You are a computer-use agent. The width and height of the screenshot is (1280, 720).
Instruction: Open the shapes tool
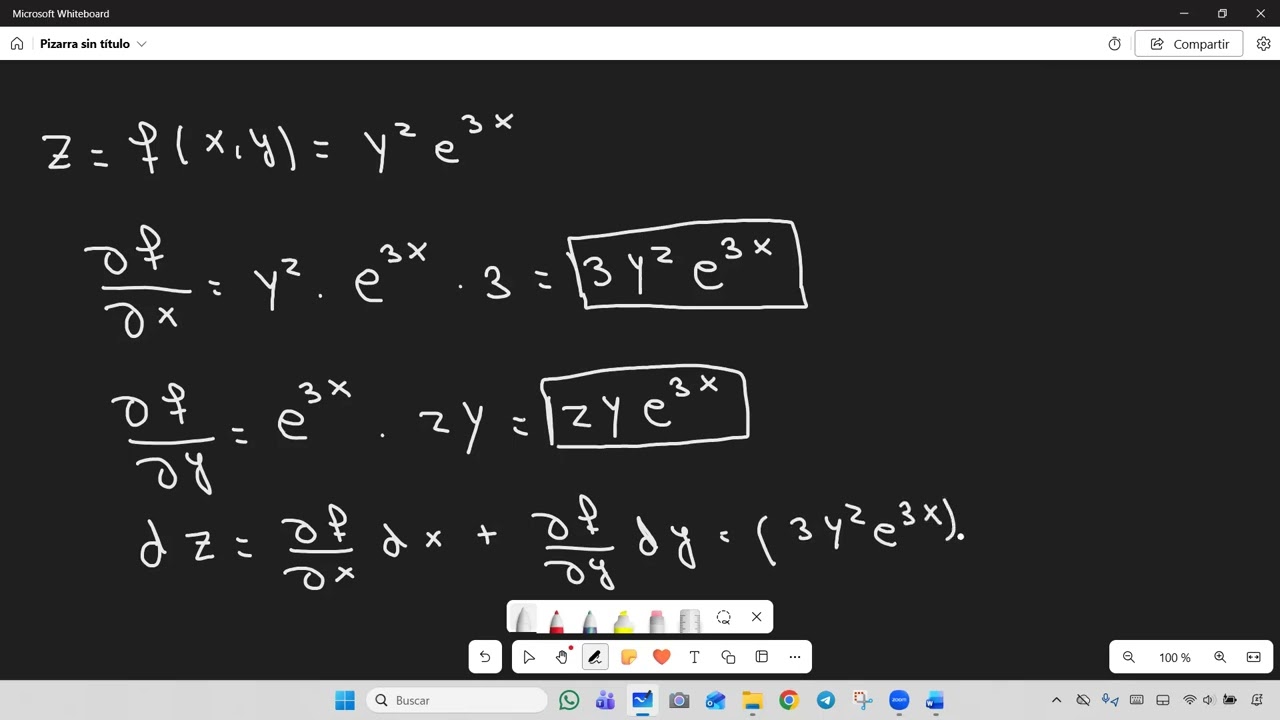(x=728, y=657)
